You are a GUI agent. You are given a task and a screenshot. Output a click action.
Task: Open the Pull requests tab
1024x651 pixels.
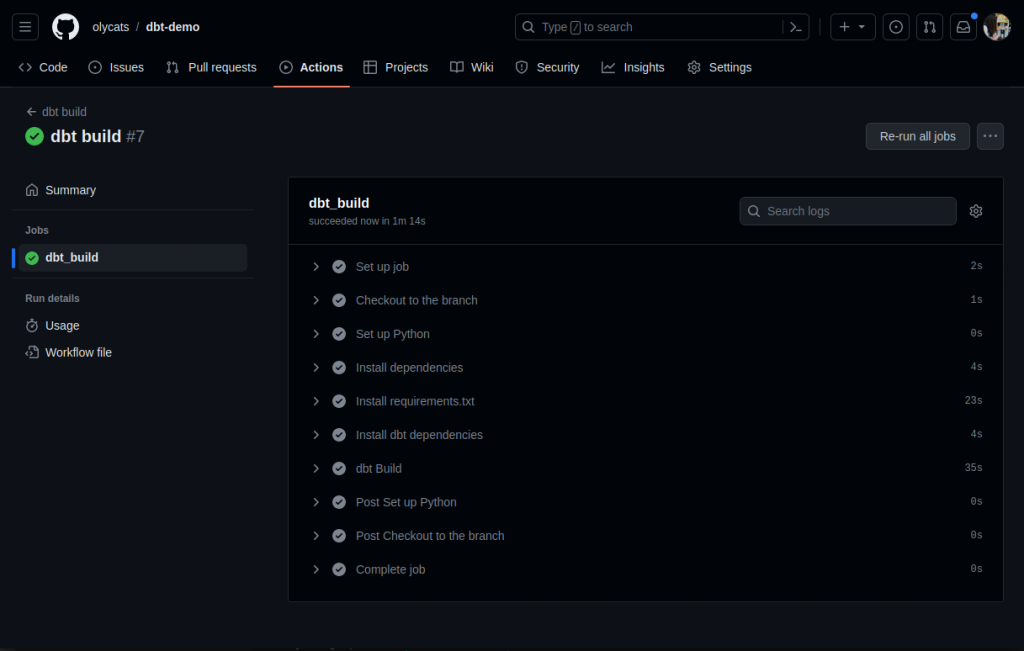pos(212,67)
